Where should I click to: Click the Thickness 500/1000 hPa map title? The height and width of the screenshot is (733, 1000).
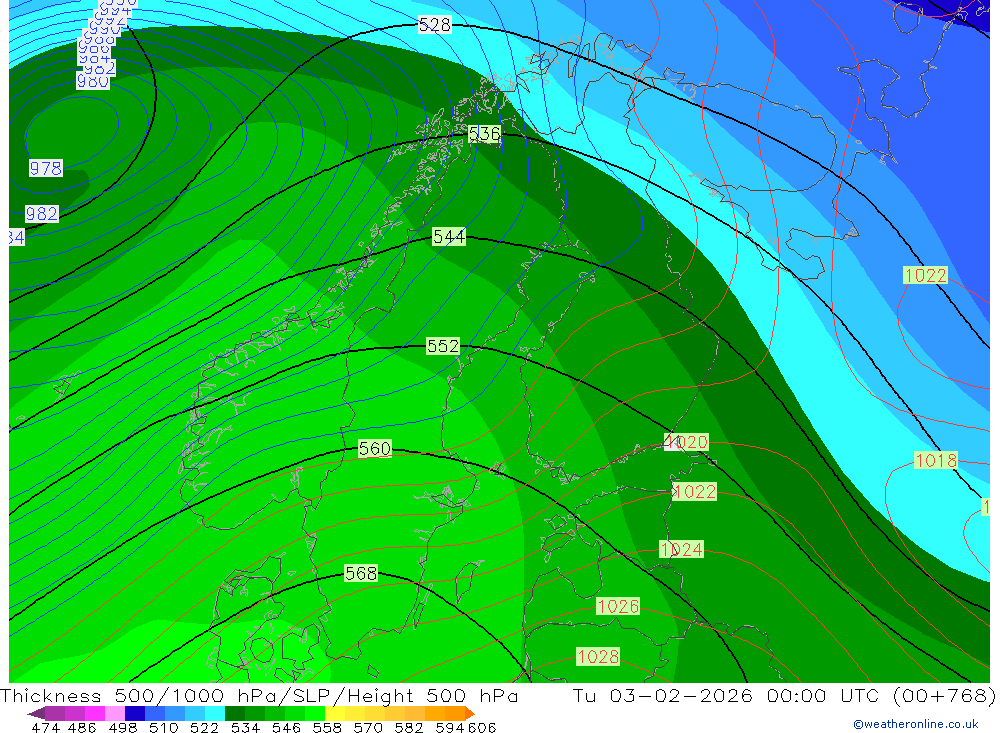coord(259,695)
